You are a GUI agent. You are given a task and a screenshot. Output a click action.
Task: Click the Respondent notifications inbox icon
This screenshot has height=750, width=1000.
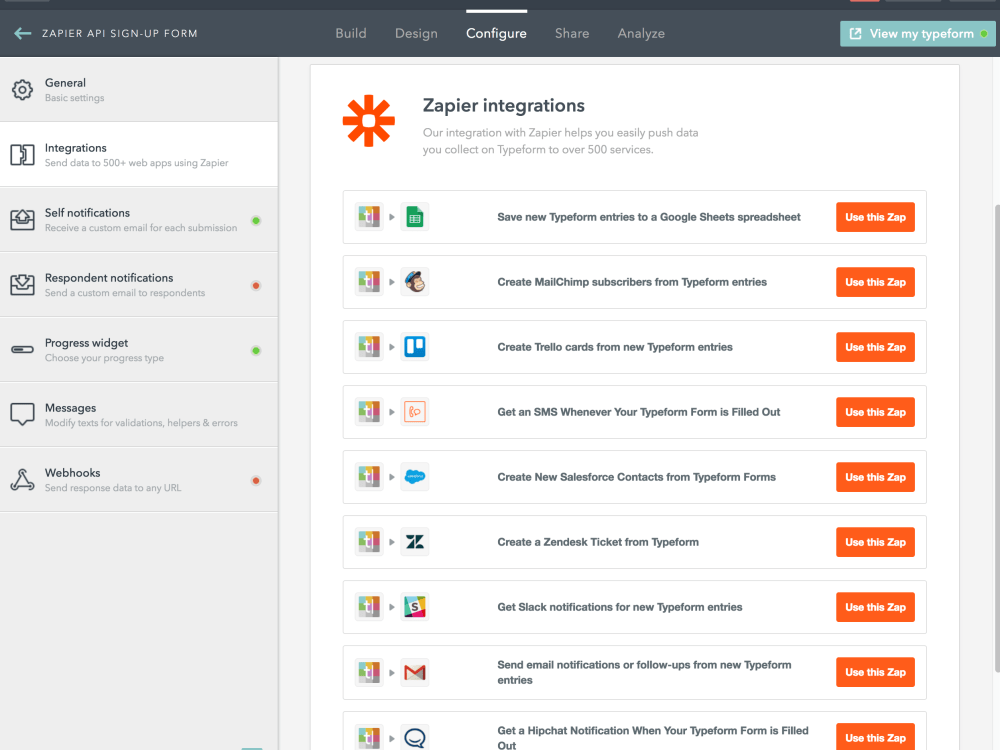22,285
